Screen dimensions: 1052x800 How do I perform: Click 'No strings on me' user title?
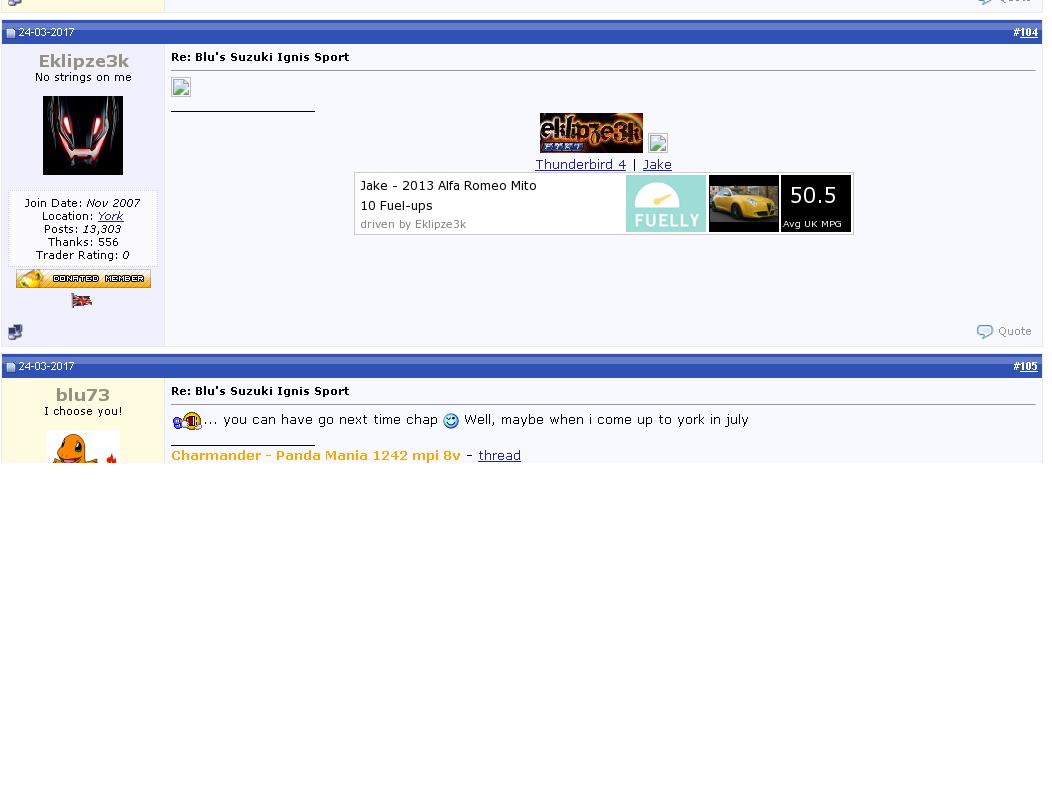(83, 77)
